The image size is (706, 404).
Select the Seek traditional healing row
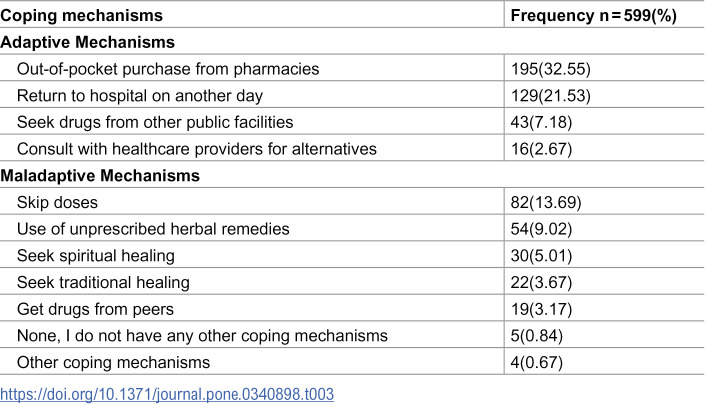(x=352, y=282)
